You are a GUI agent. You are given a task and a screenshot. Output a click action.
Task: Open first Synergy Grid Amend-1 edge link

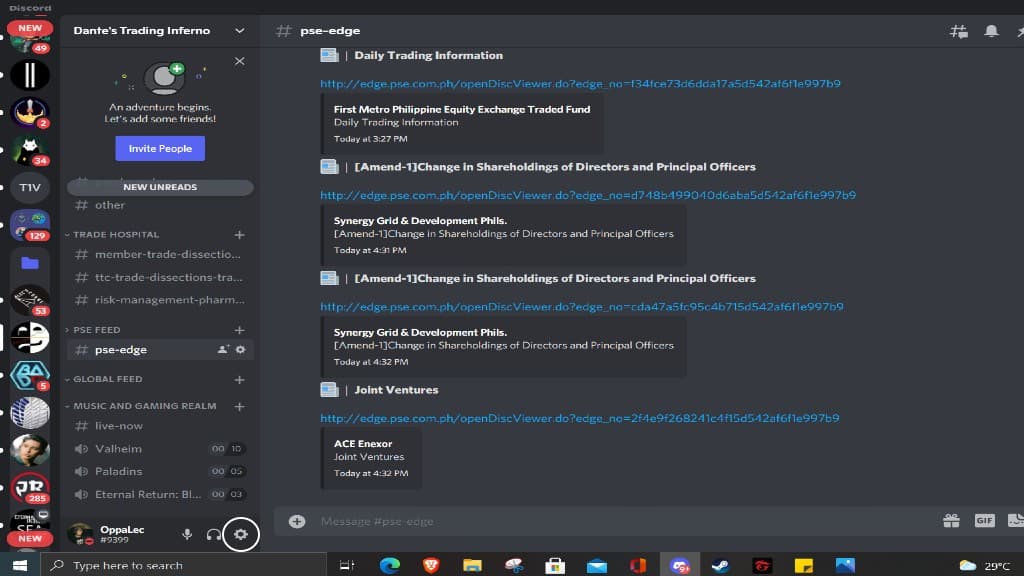[588, 195]
